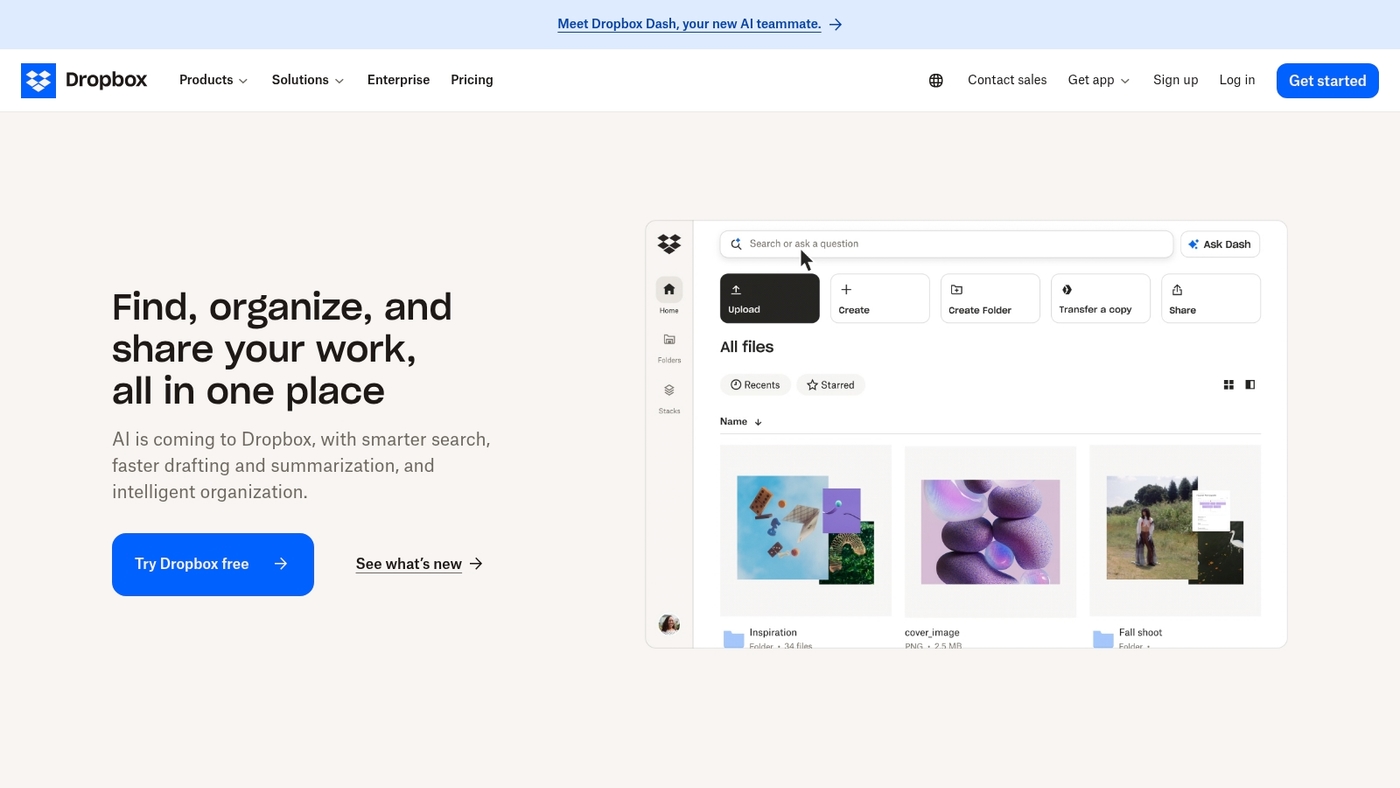Image resolution: width=1400 pixels, height=788 pixels.
Task: Click the search or ask field
Action: click(945, 243)
